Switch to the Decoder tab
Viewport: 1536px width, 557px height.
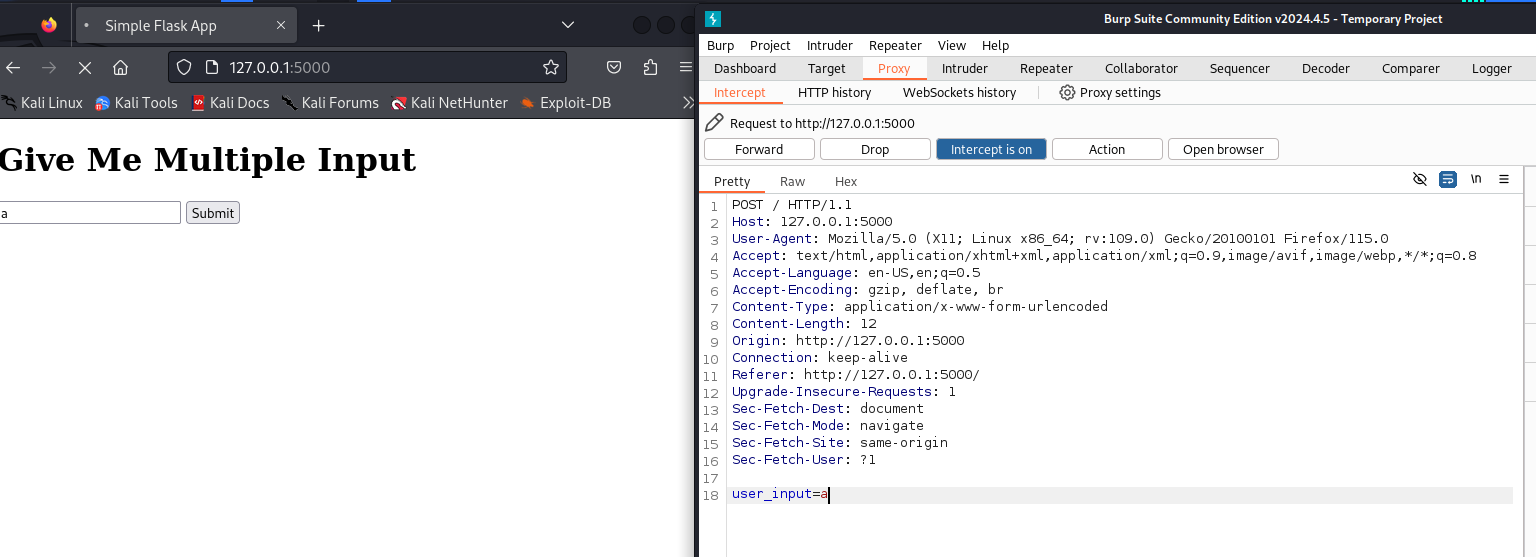click(x=1326, y=68)
